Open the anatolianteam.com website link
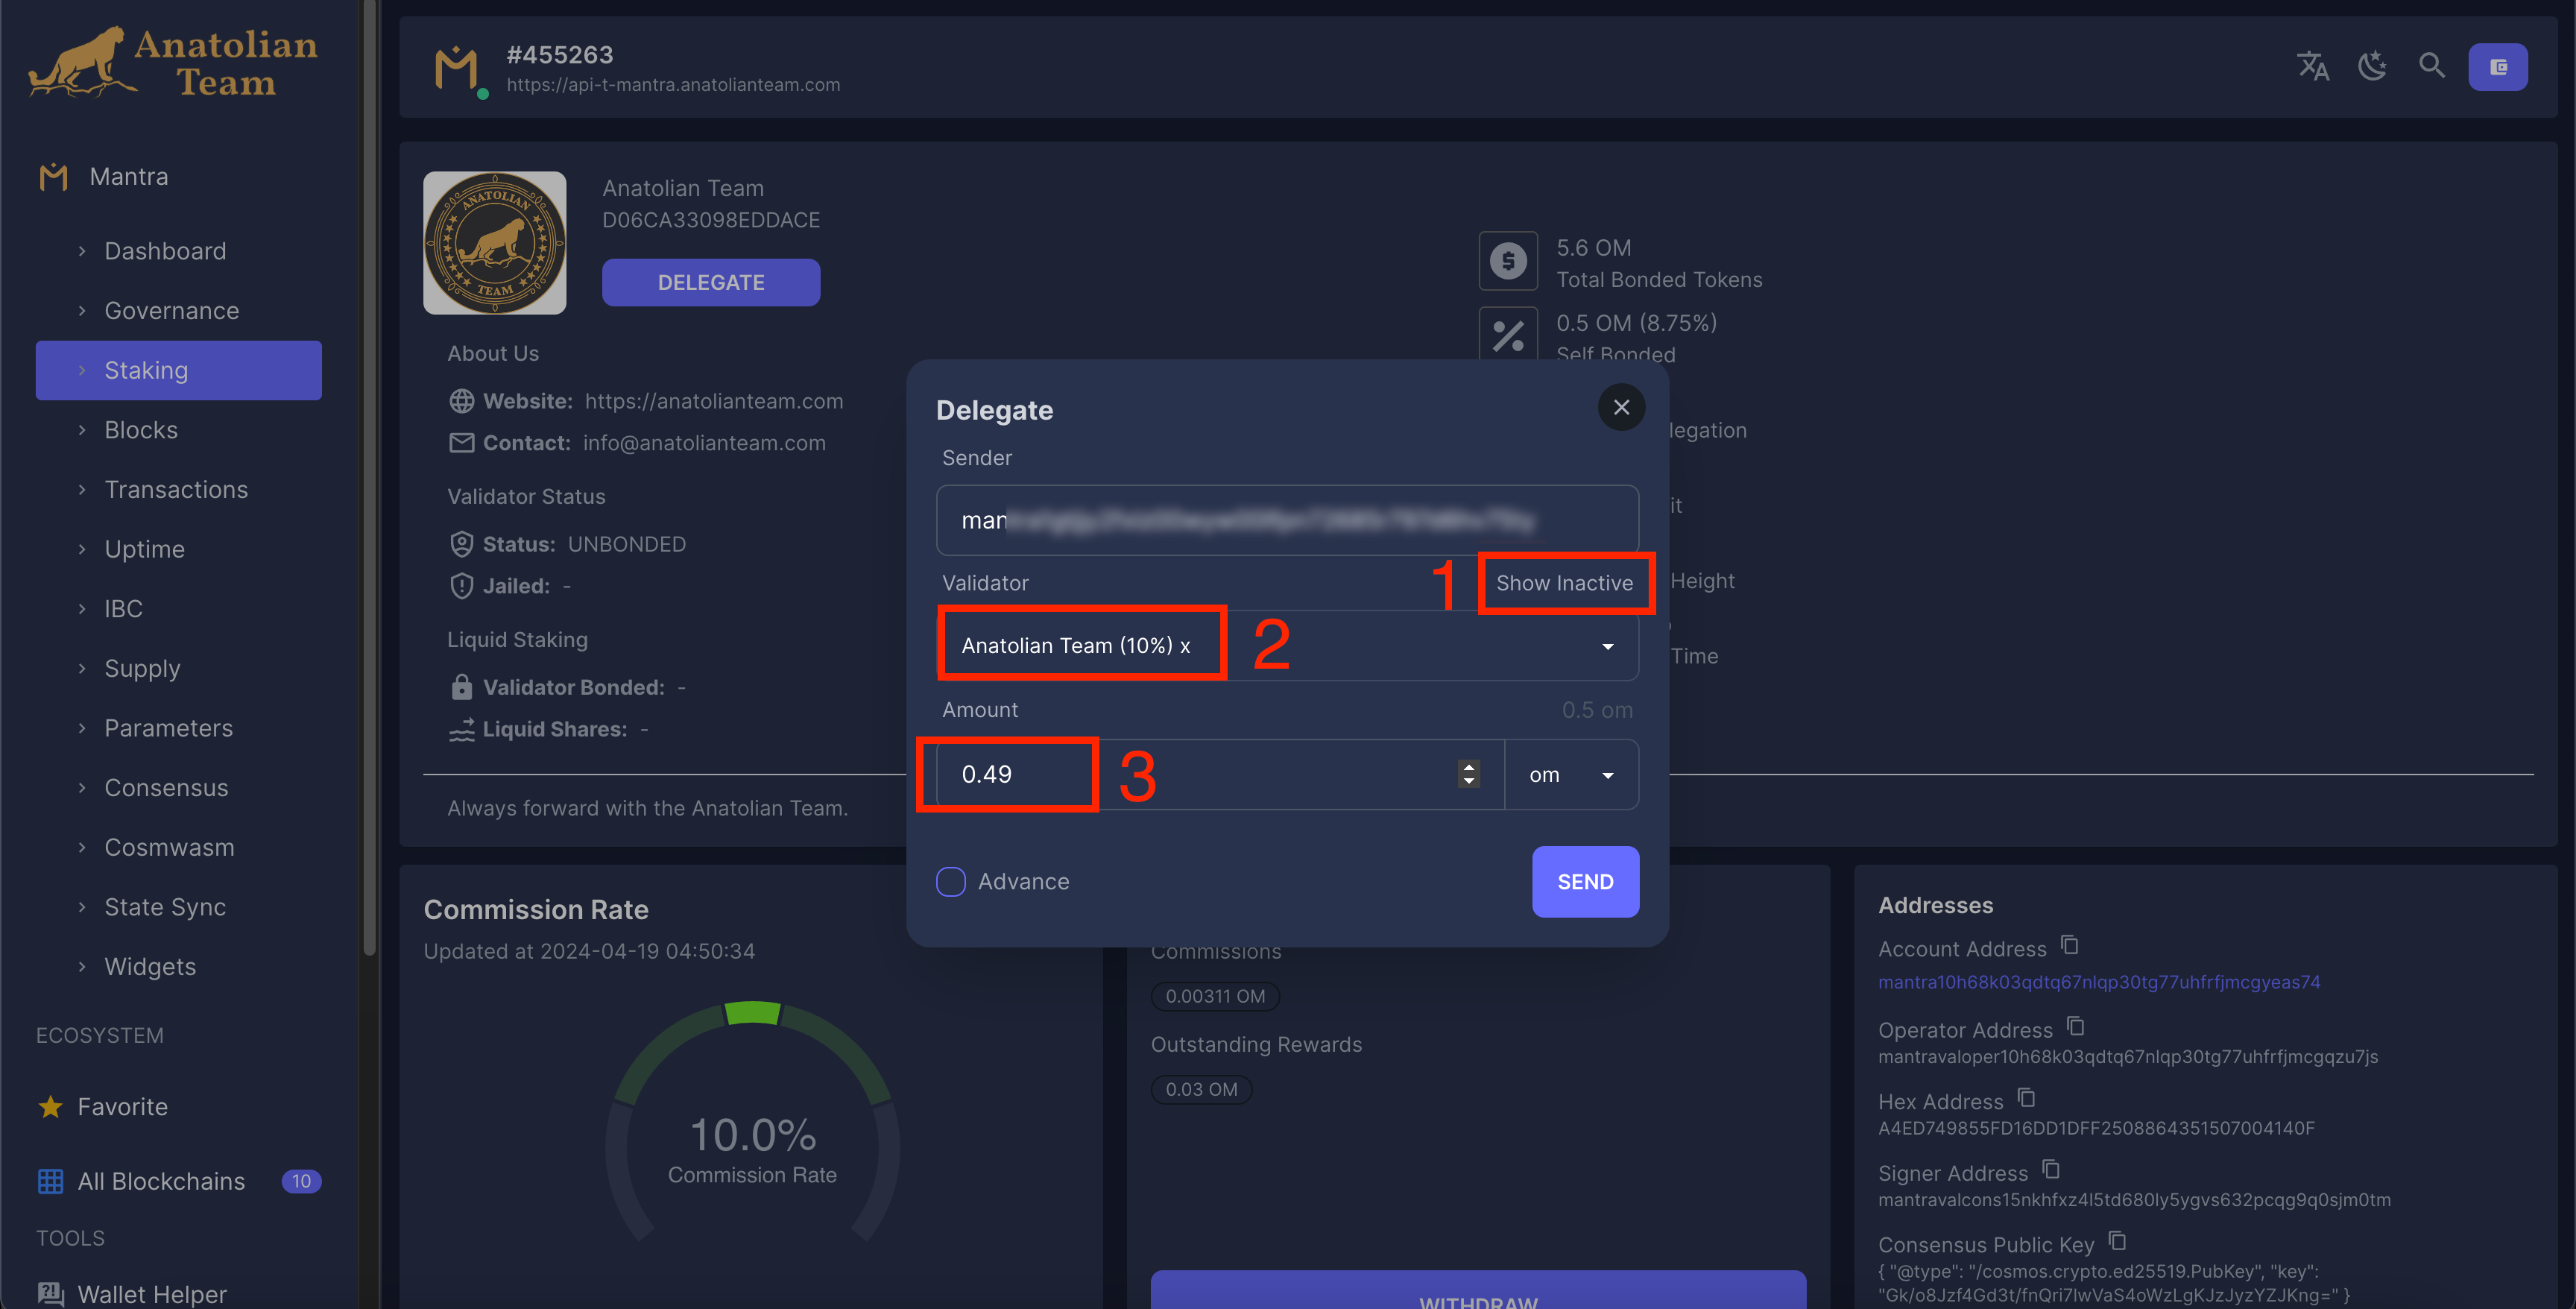This screenshot has height=1309, width=2576. 714,401
